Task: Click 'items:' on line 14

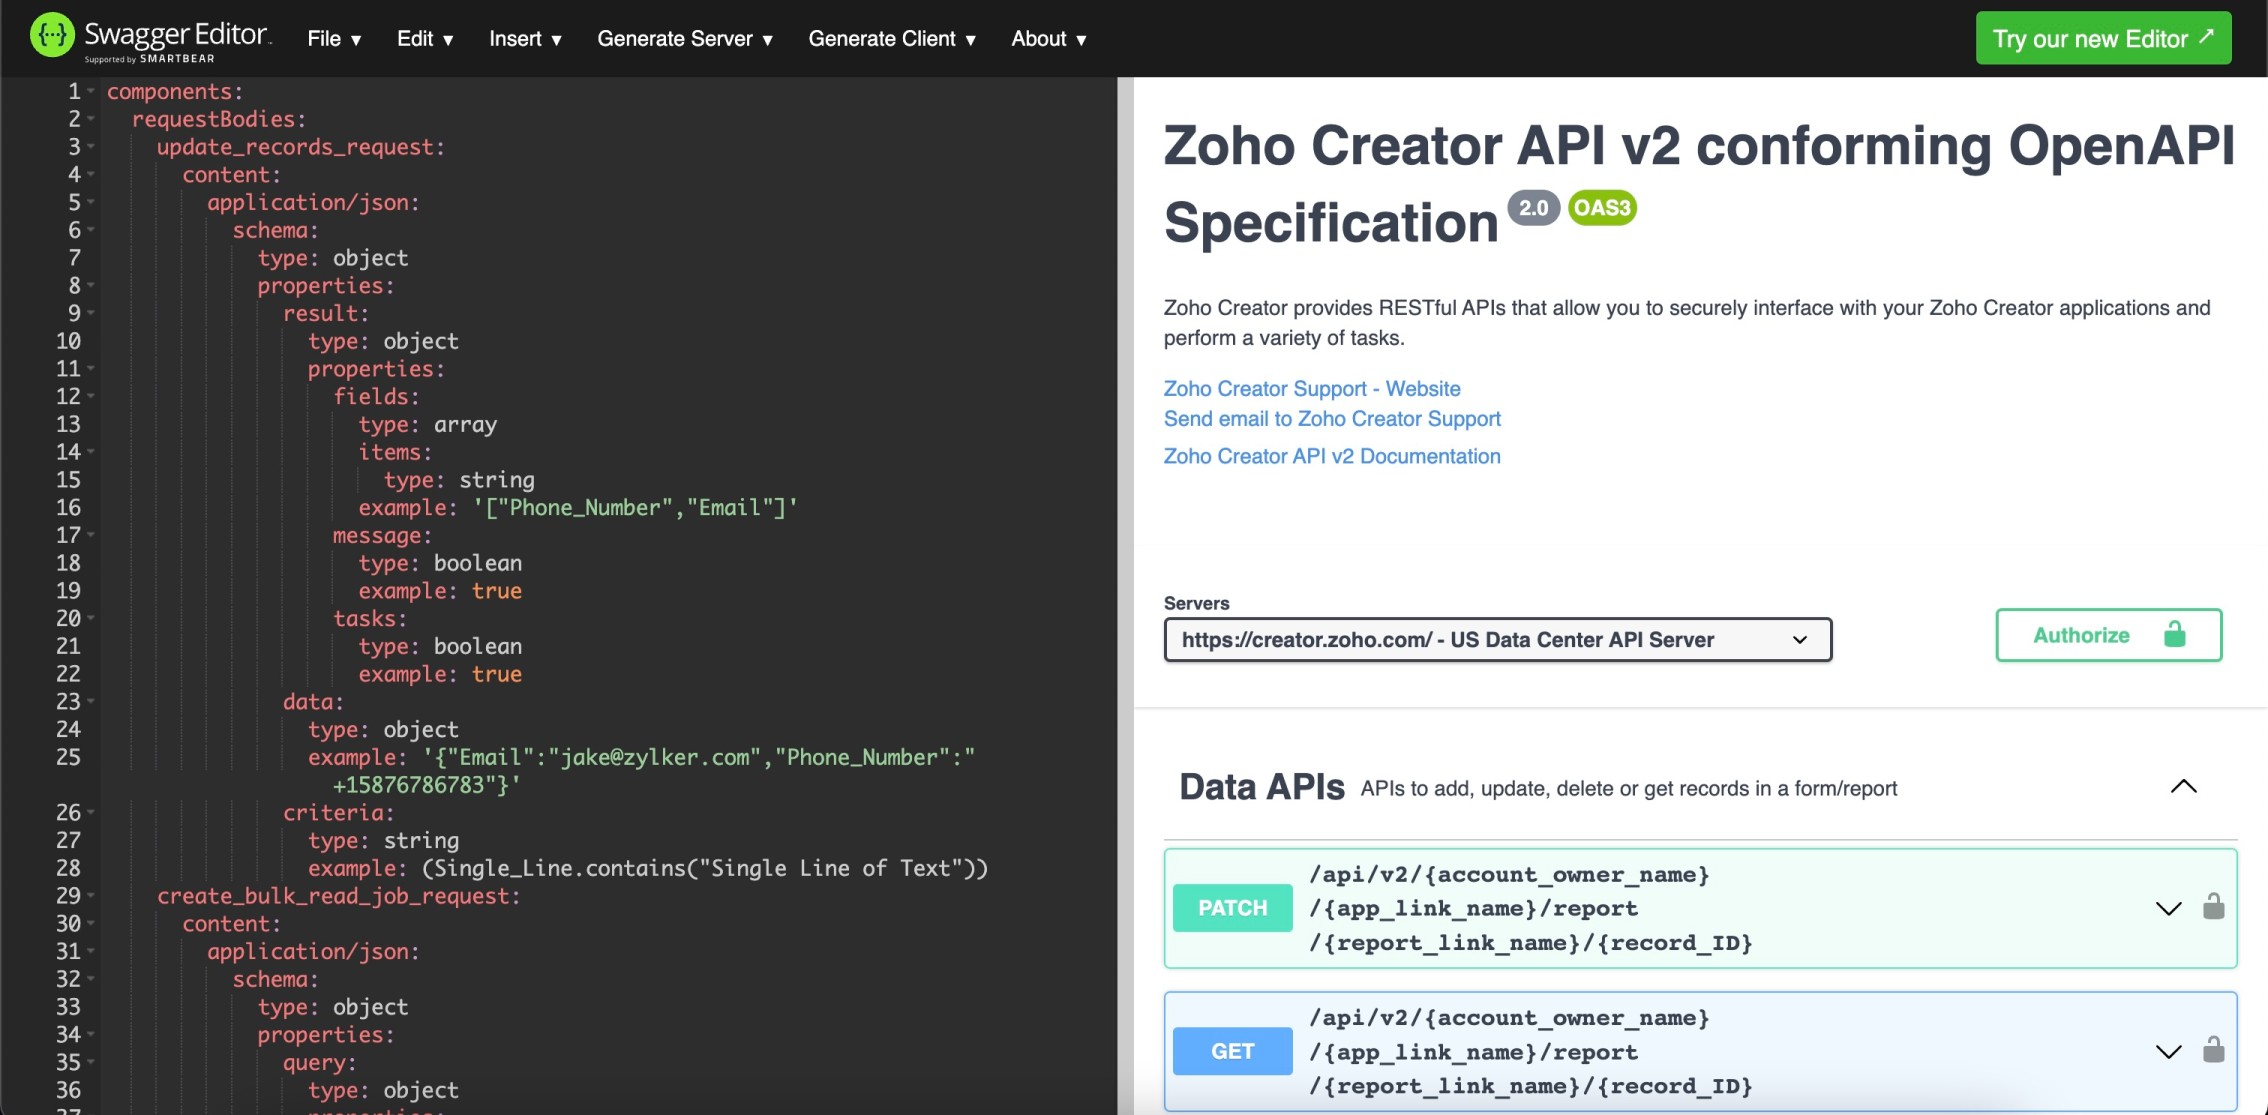Action: [x=395, y=452]
